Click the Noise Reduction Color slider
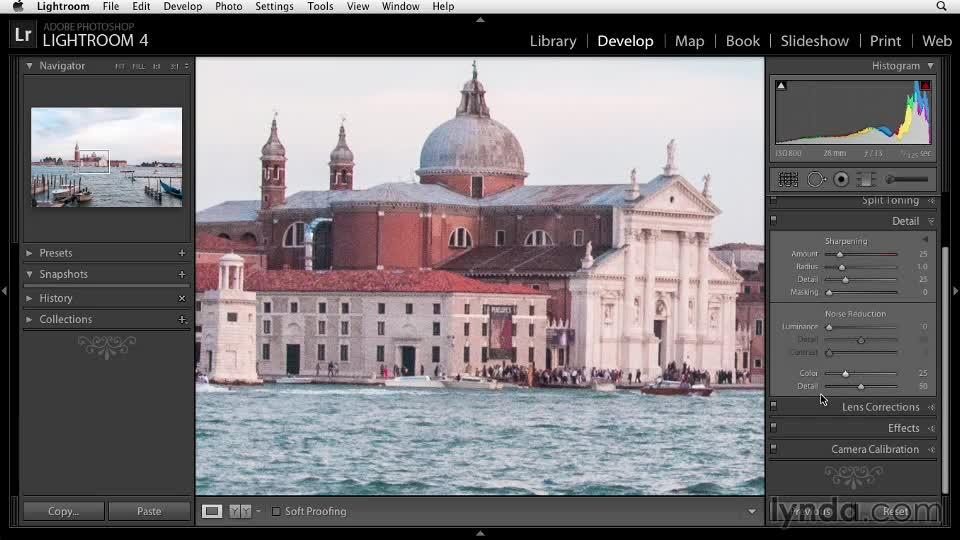 pyautogui.click(x=861, y=373)
